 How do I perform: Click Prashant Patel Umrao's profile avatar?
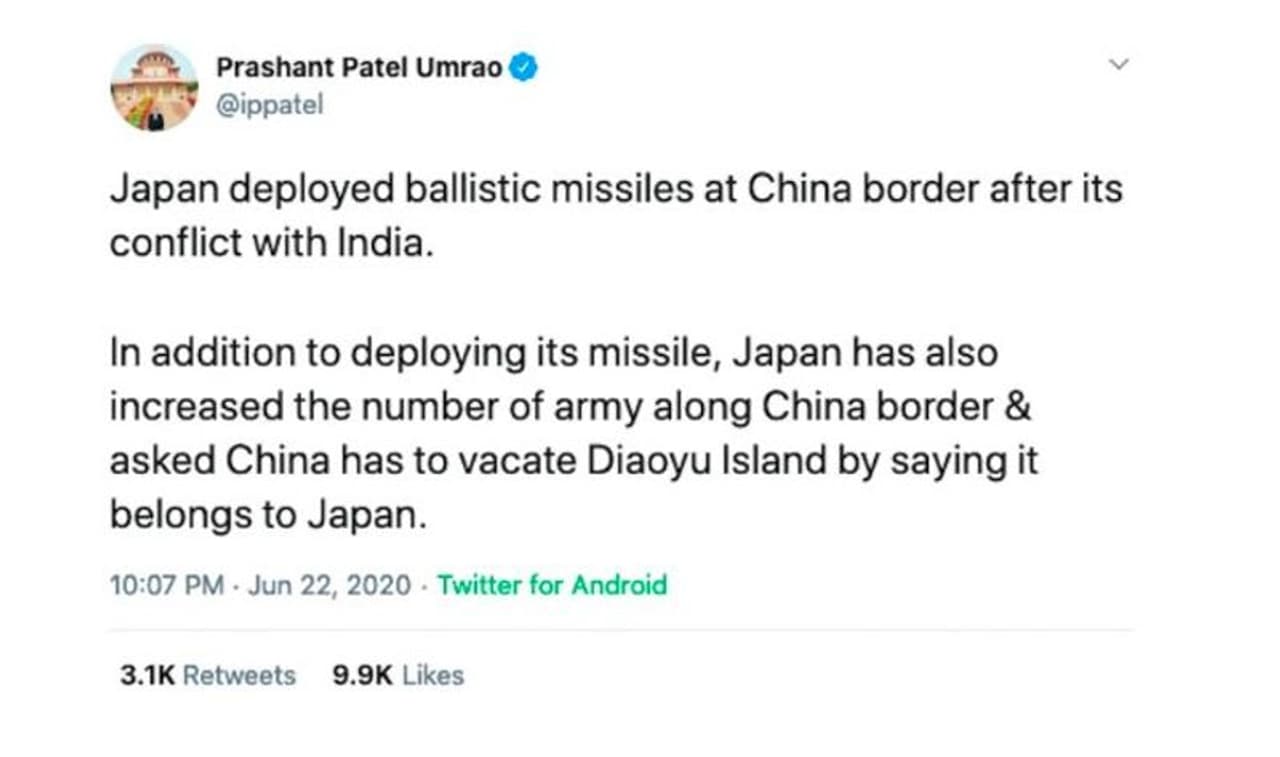(x=154, y=88)
